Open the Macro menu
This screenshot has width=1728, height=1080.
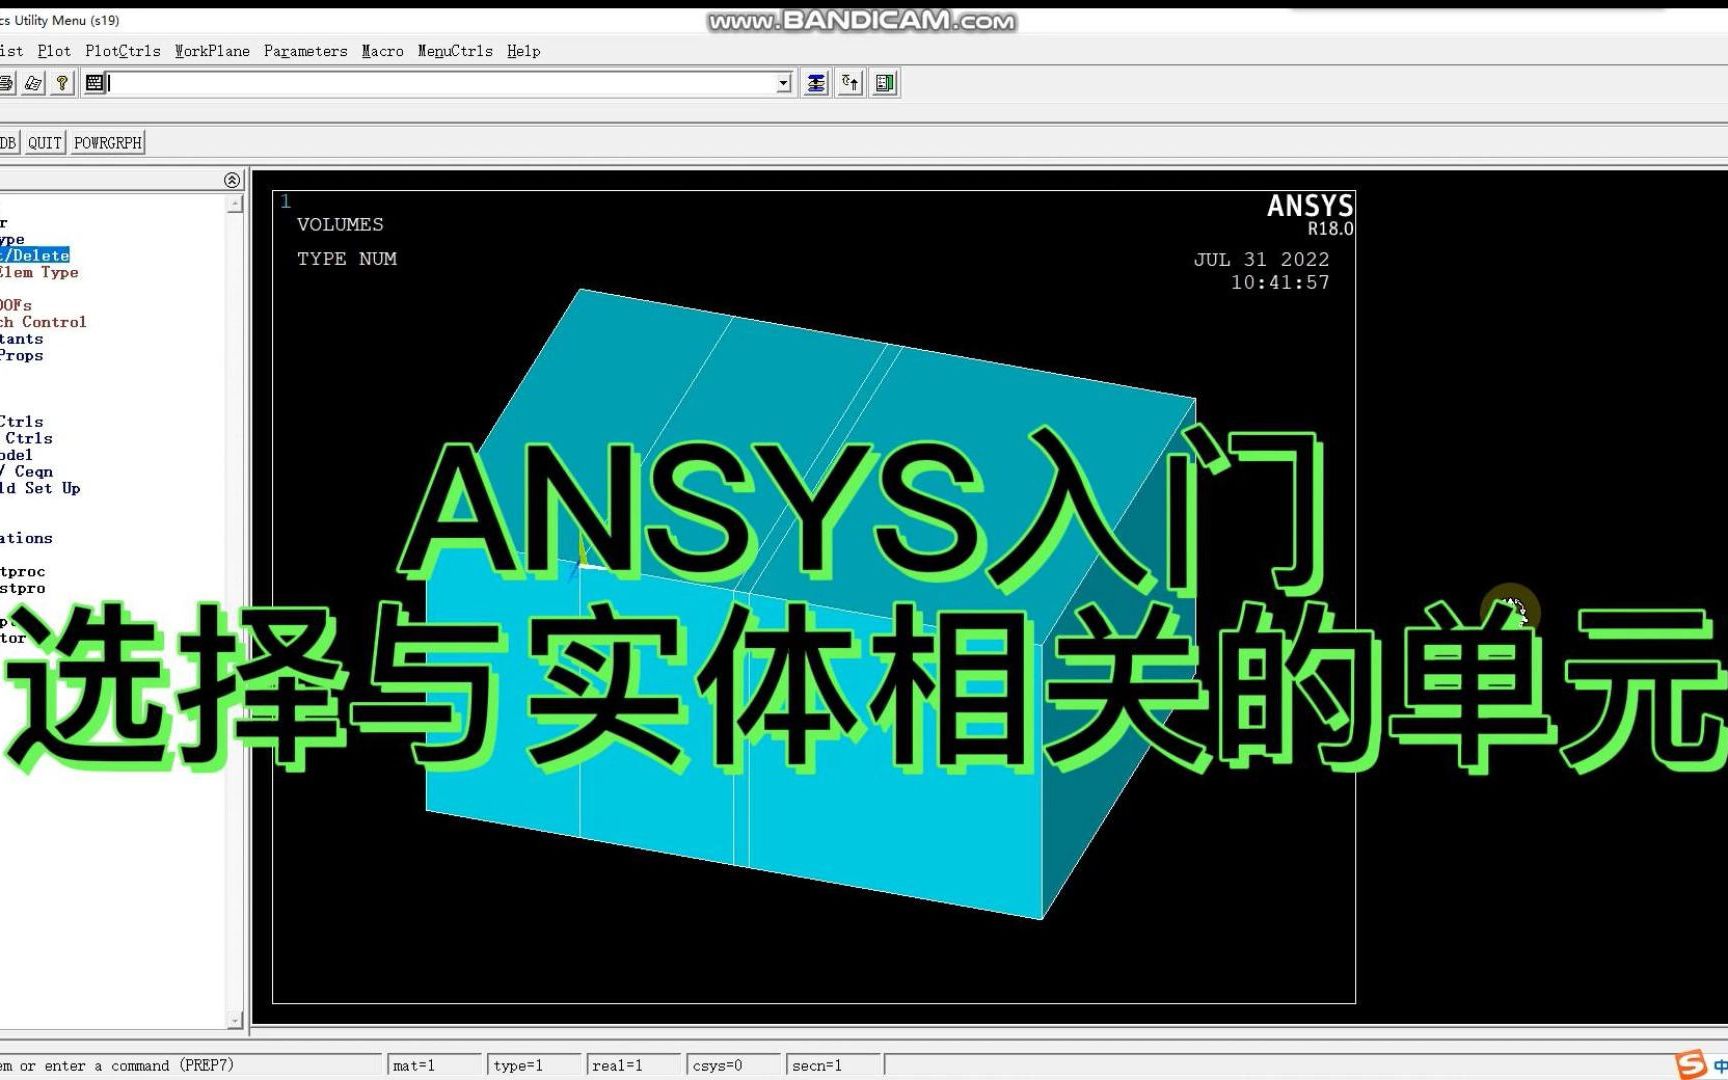click(382, 51)
